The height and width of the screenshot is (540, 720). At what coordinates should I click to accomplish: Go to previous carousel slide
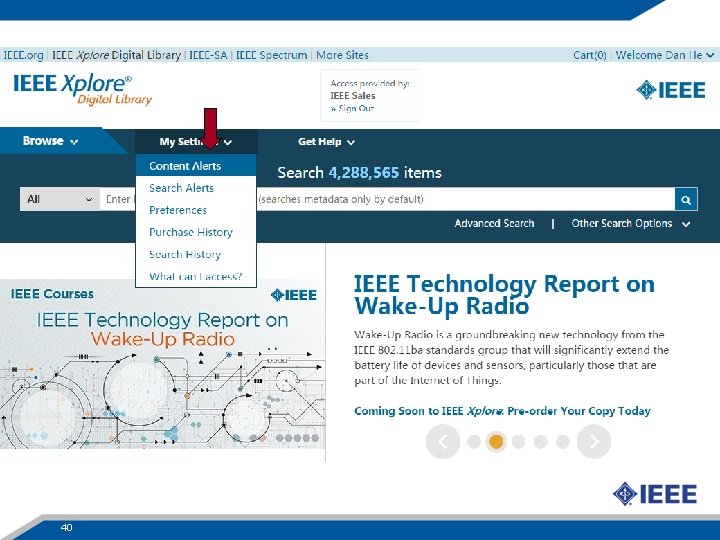(443, 442)
